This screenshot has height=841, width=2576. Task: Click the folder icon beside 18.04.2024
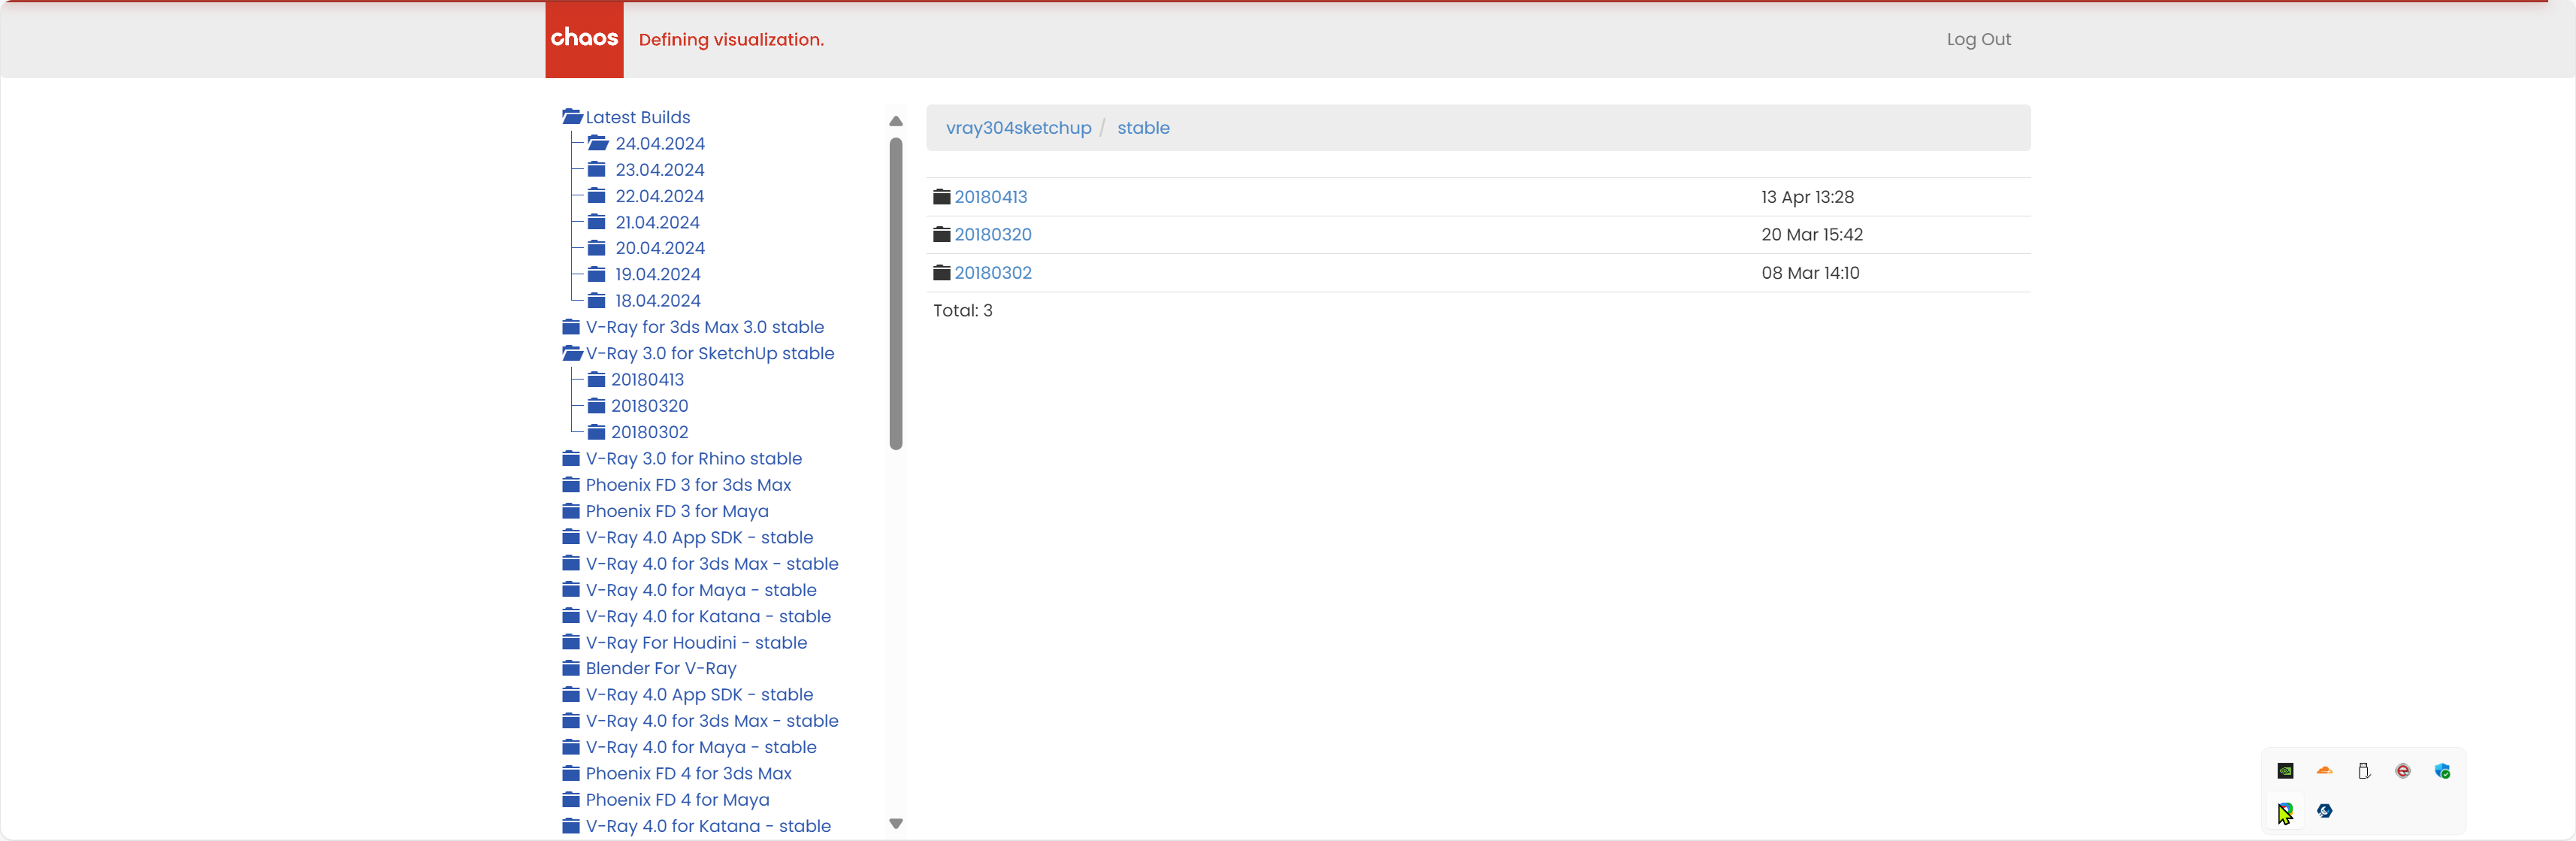[x=597, y=300]
